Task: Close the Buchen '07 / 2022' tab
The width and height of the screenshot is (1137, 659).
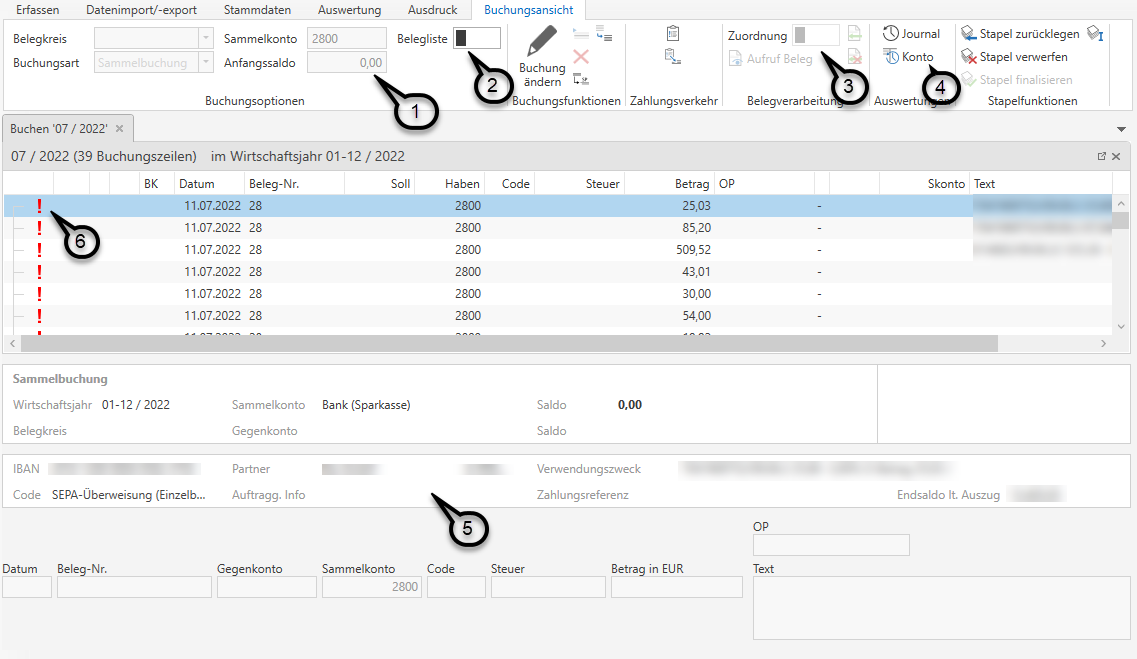Action: click(x=119, y=129)
